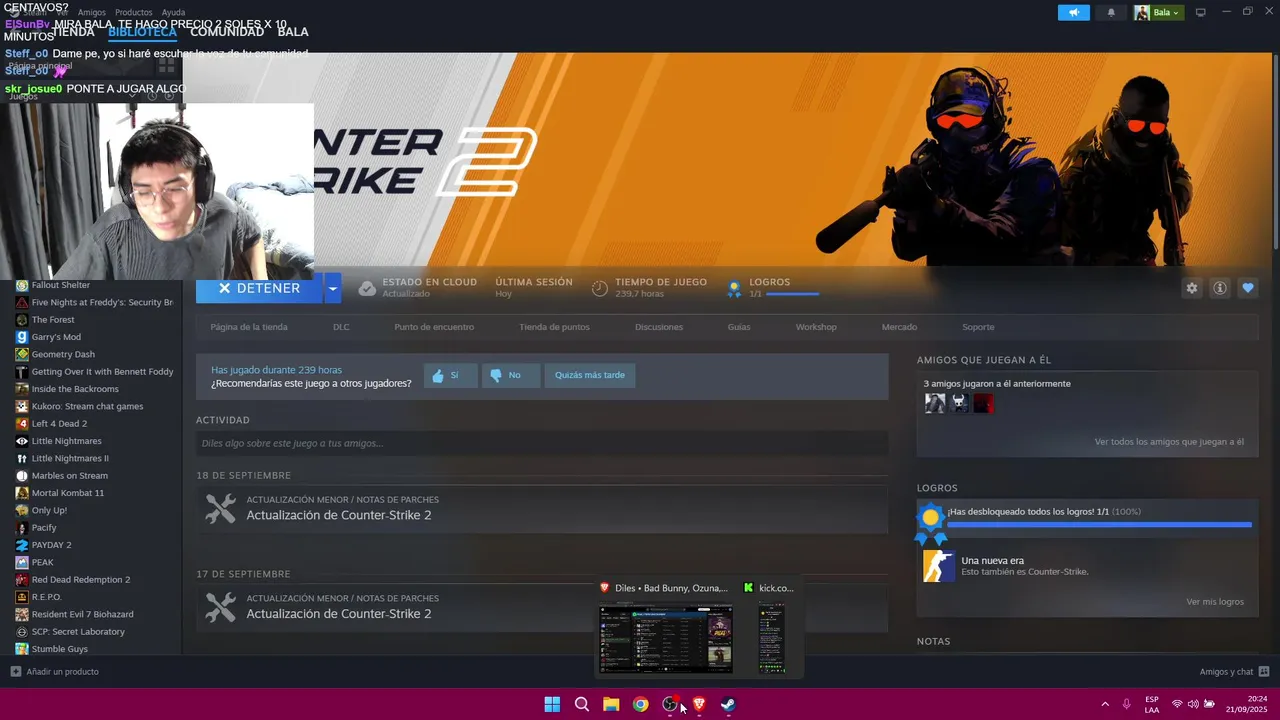This screenshot has height=720, width=1280.
Task: Open the notifications bell
Action: [x=1111, y=13]
